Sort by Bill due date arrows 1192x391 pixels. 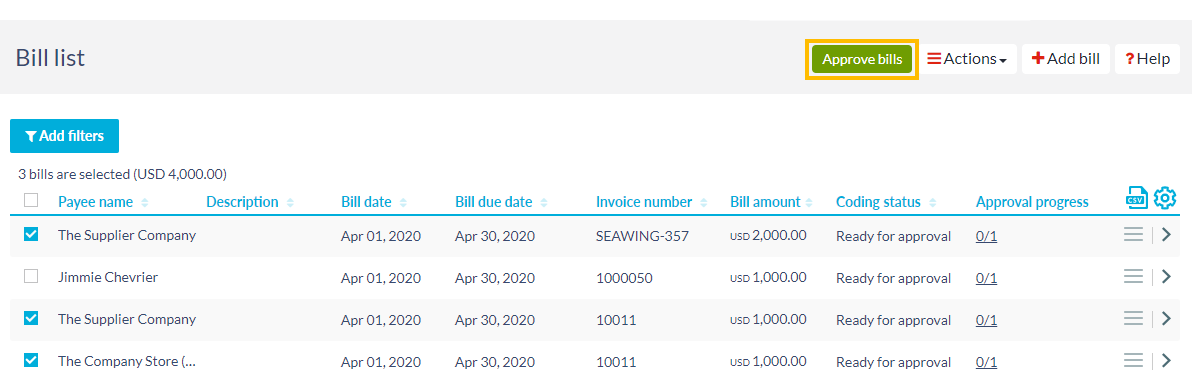(x=544, y=203)
